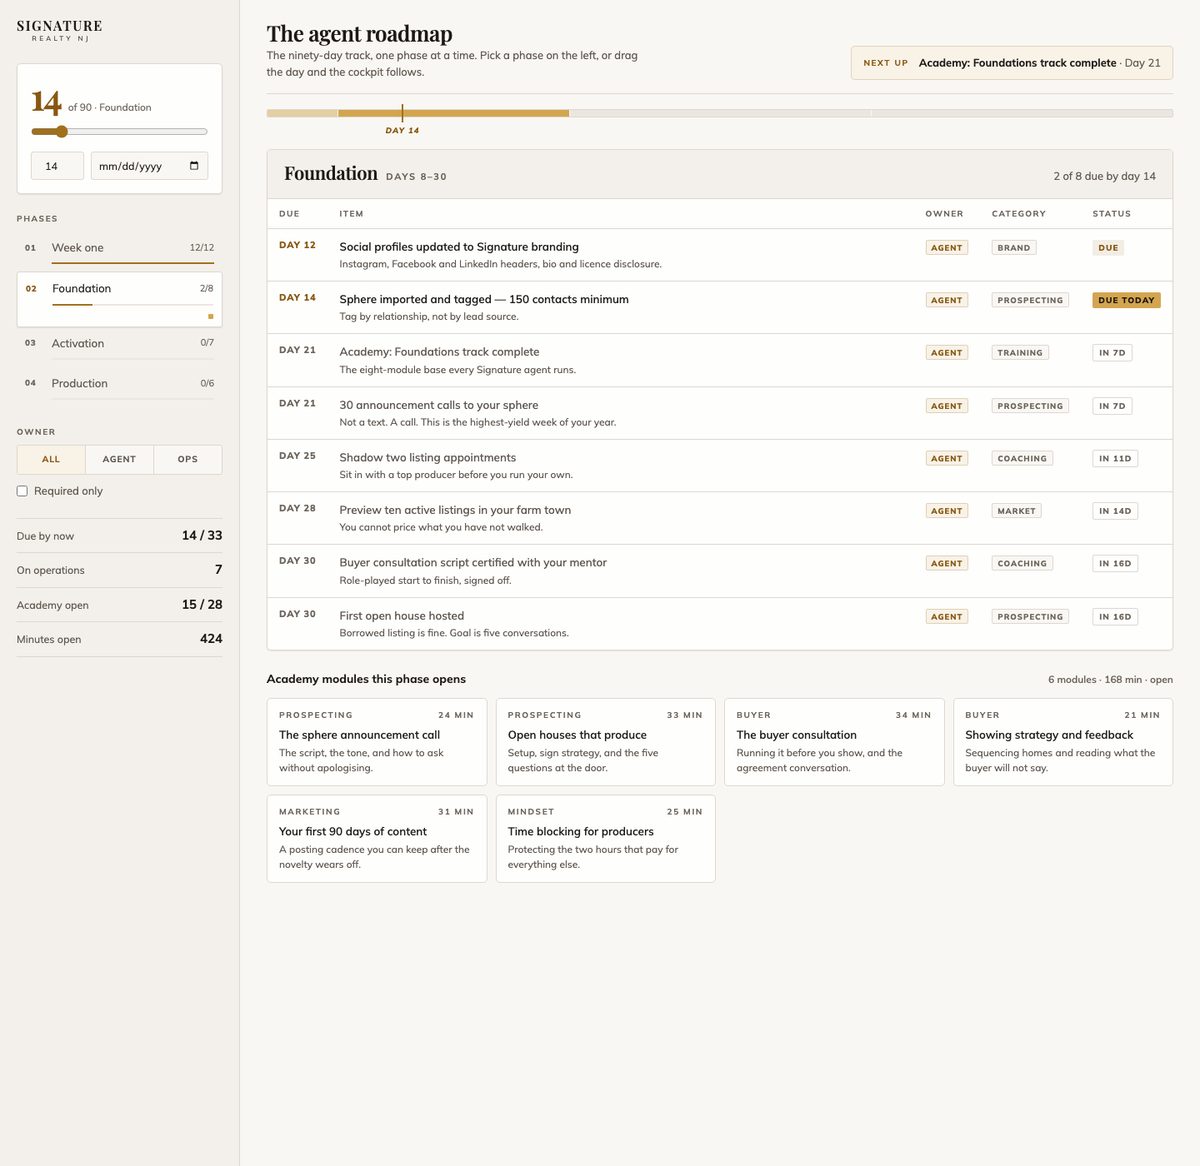
Task: Open the Sphere imported and tagged item
Action: (x=719, y=307)
